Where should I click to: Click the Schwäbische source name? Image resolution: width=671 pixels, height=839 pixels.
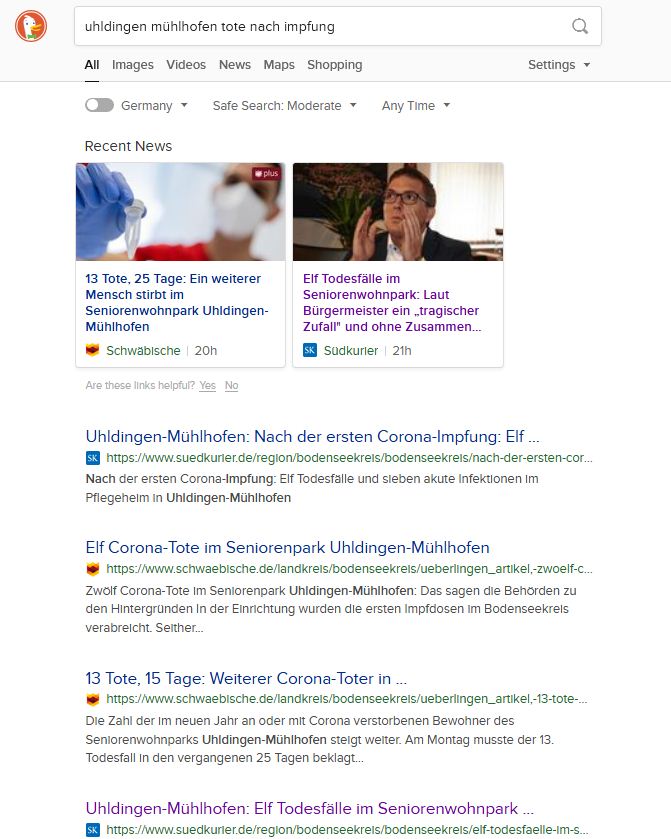click(x=143, y=350)
